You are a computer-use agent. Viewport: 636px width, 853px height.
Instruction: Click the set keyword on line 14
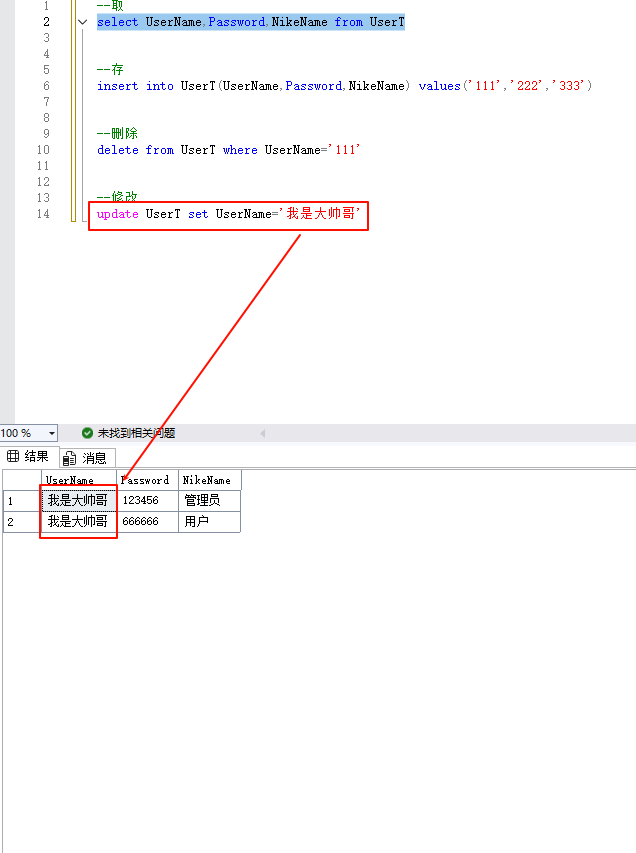[x=198, y=214]
